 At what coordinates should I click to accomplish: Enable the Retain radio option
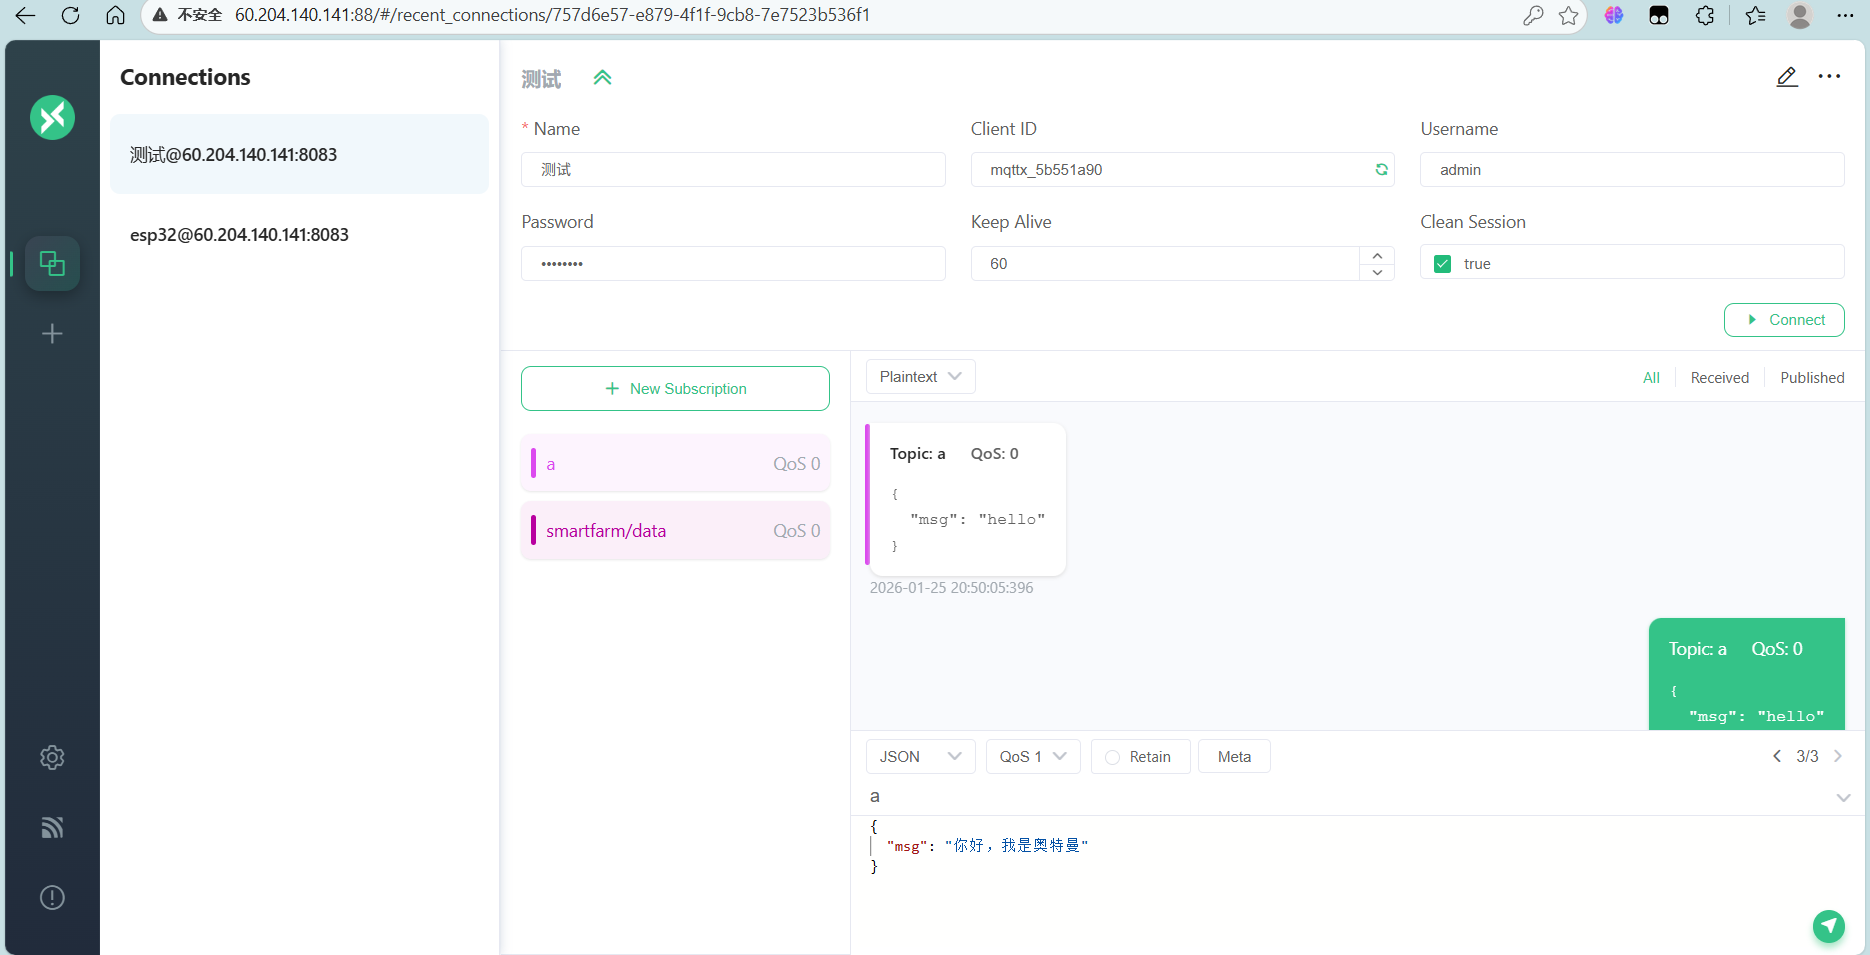click(x=1113, y=757)
